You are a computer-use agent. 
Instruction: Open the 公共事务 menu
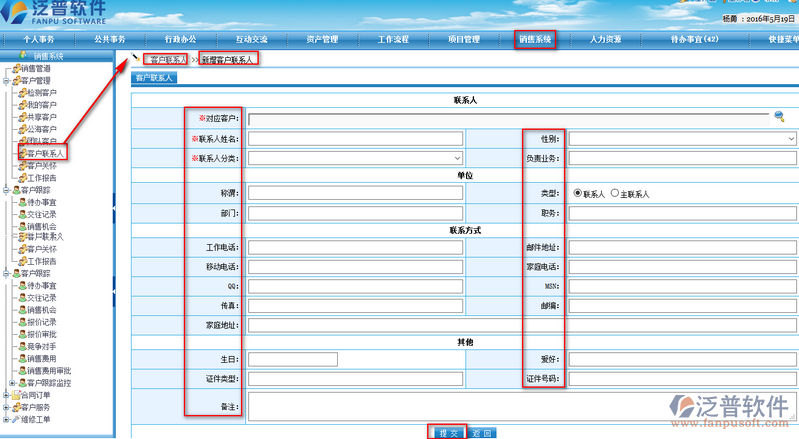(x=110, y=39)
